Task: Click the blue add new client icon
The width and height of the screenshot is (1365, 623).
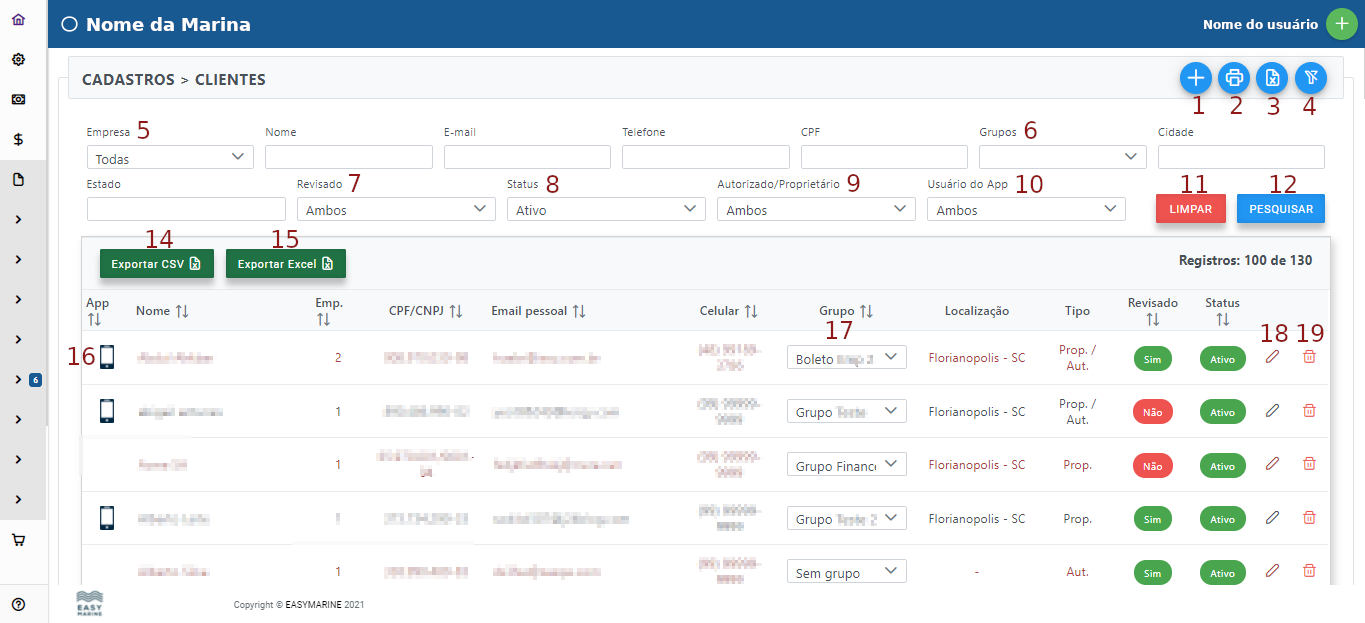Action: (x=1195, y=77)
